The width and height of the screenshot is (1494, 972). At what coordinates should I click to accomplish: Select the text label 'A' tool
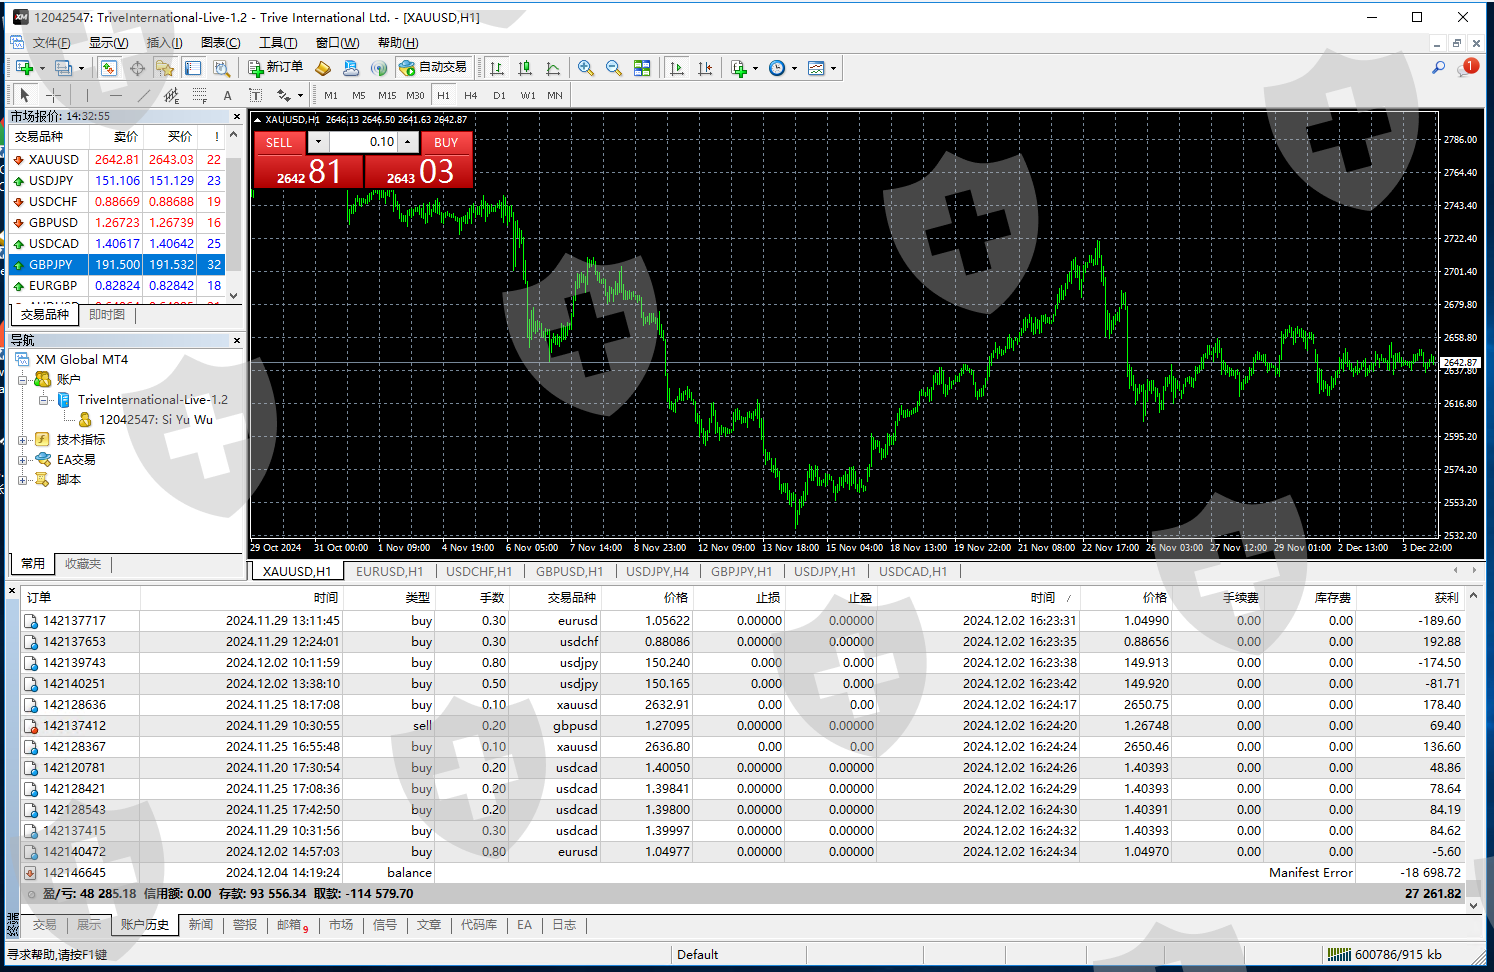[227, 95]
